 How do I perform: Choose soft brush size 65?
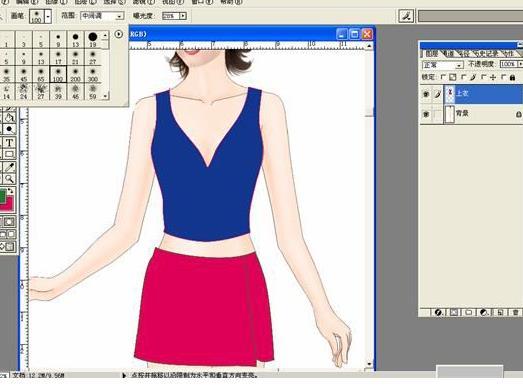click(x=41, y=74)
